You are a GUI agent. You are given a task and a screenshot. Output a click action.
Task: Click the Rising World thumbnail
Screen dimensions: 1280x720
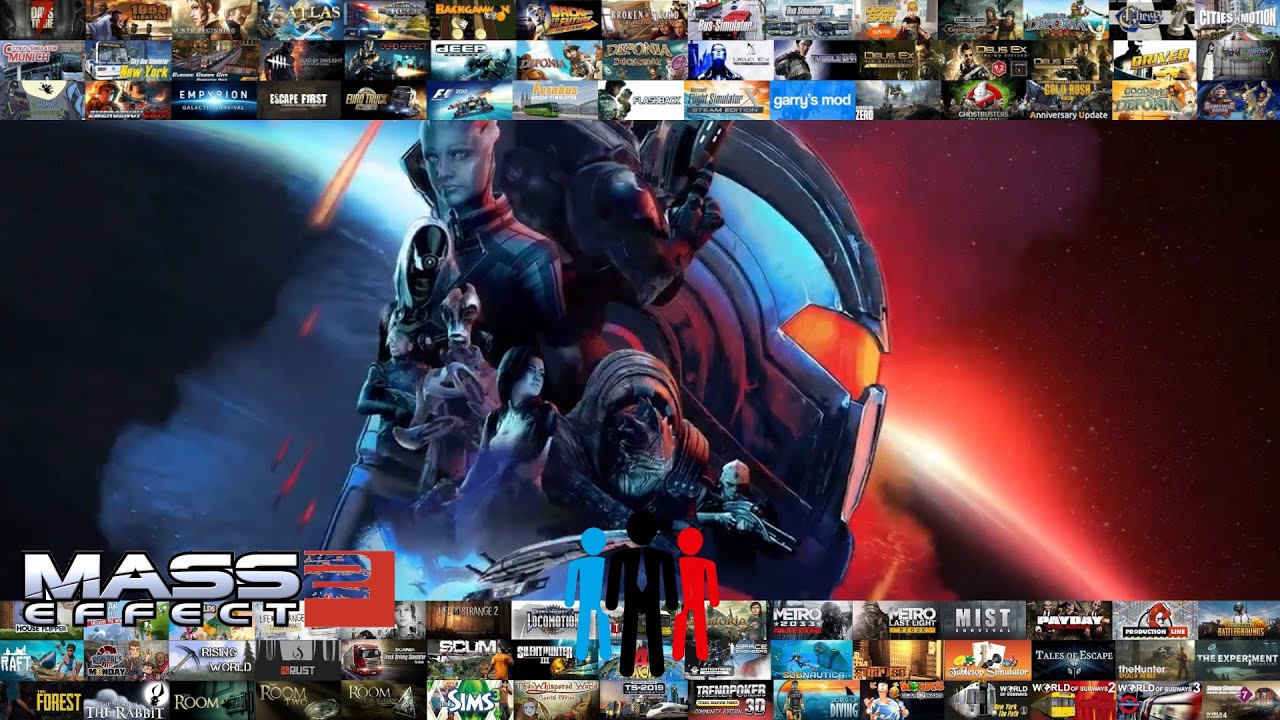click(x=213, y=660)
